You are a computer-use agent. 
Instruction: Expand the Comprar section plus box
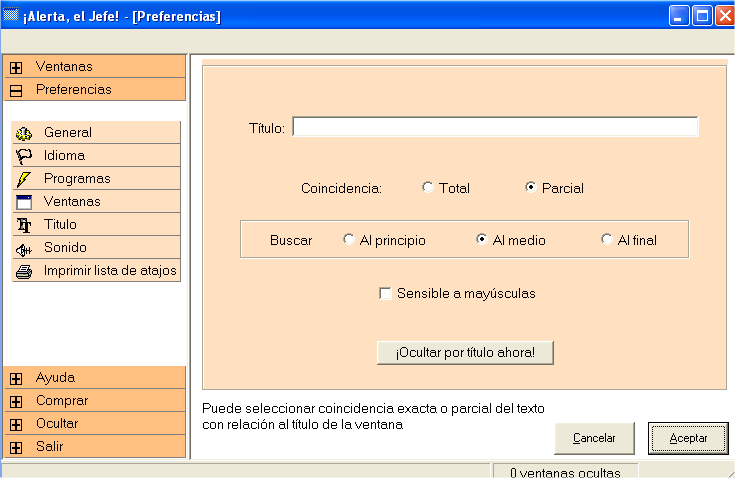(x=16, y=402)
